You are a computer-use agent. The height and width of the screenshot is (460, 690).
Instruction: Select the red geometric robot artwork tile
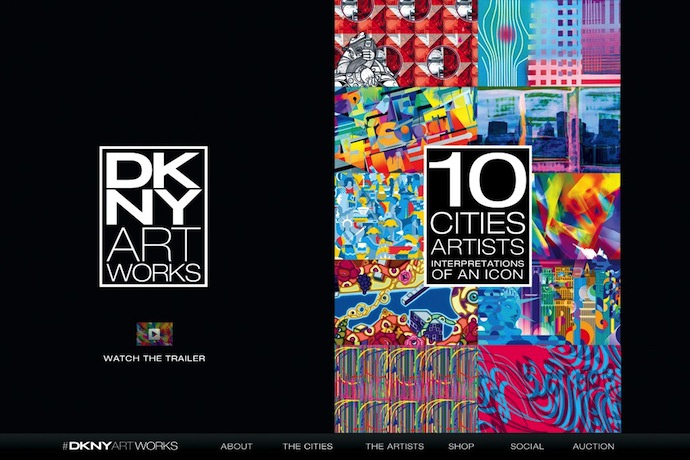tap(406, 43)
